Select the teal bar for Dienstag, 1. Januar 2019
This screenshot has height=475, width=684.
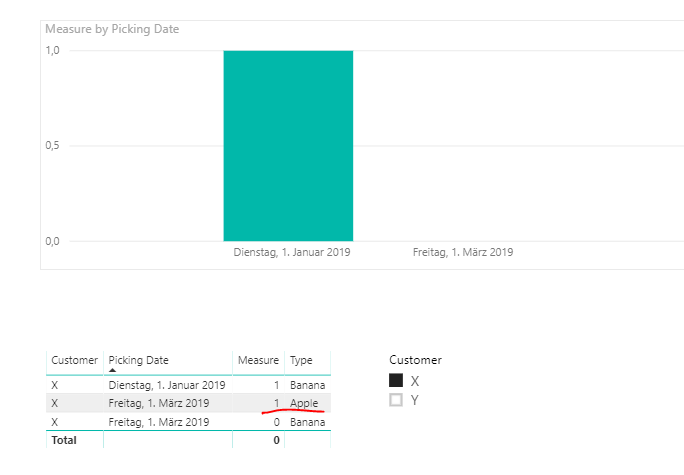(288, 146)
